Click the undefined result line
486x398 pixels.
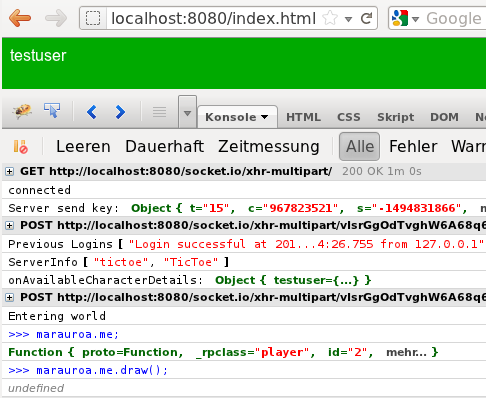36,388
